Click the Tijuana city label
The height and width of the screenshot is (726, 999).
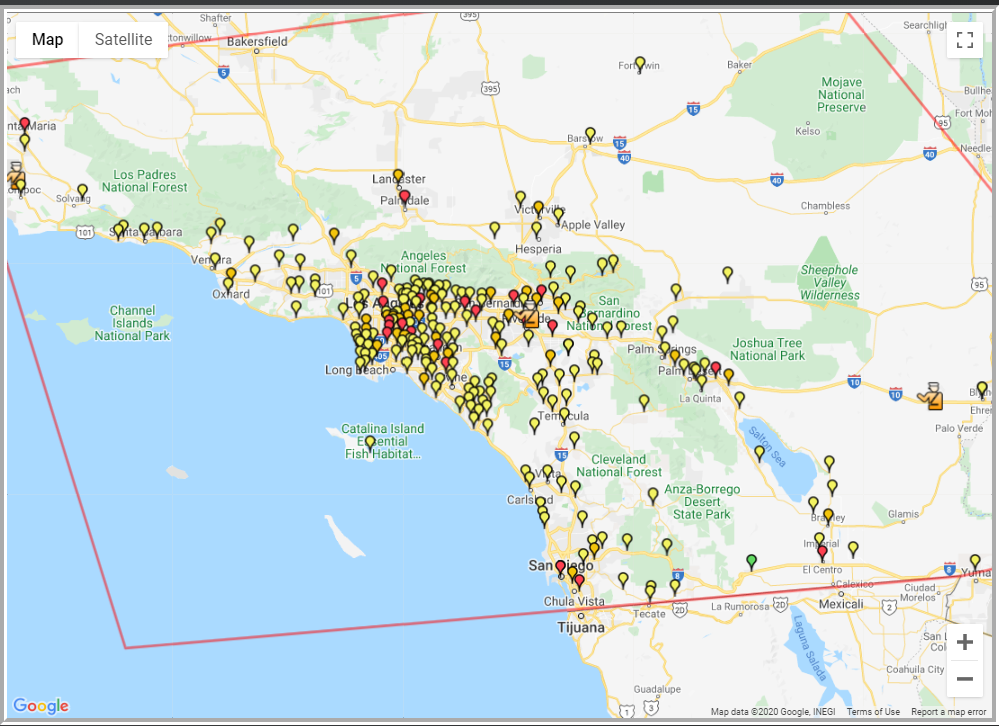[581, 627]
